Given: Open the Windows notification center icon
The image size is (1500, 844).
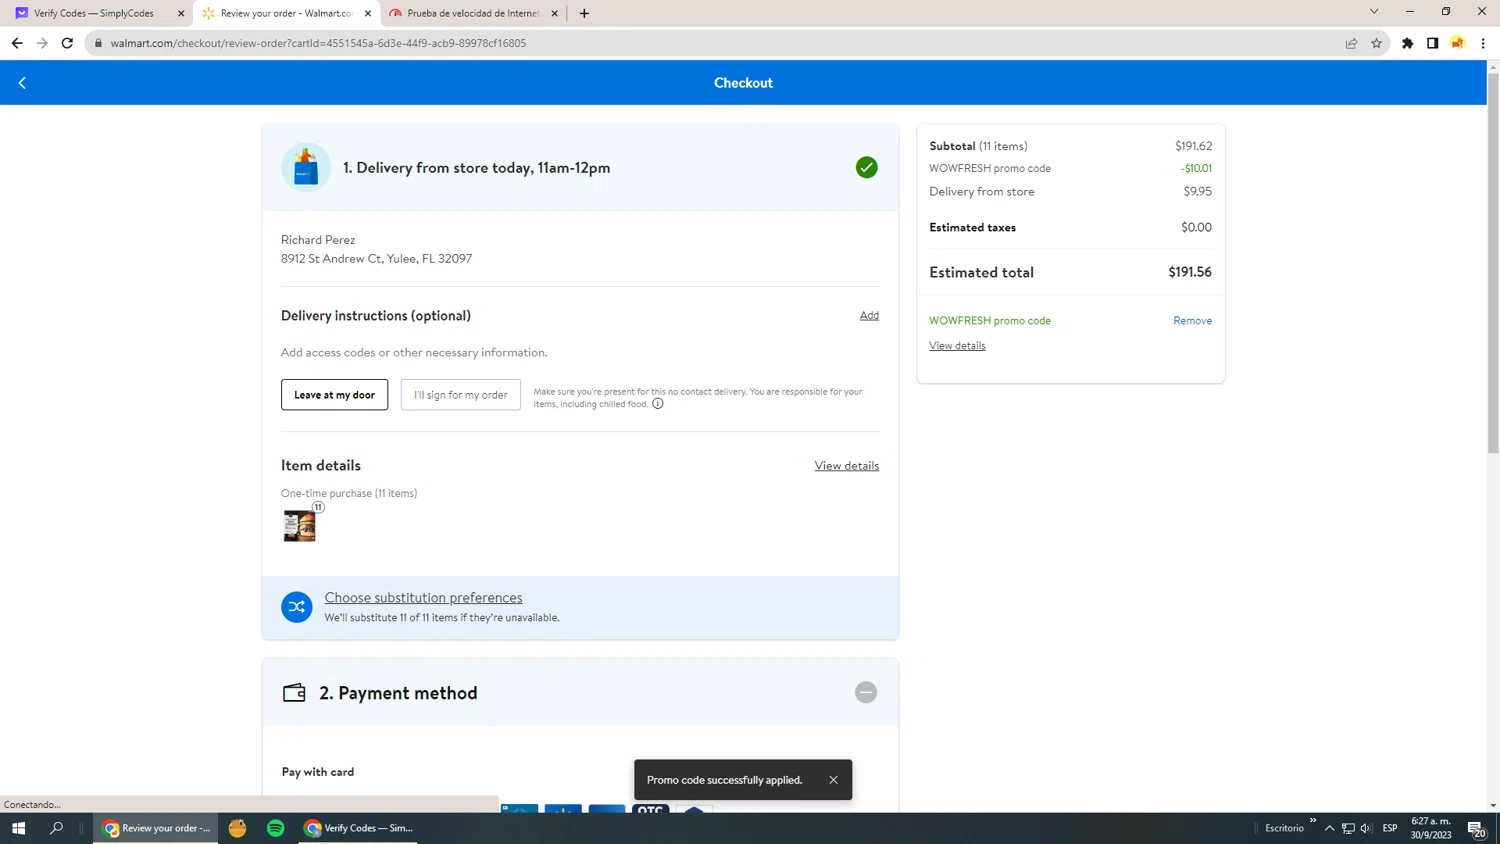Looking at the screenshot, I should coord(1477,828).
